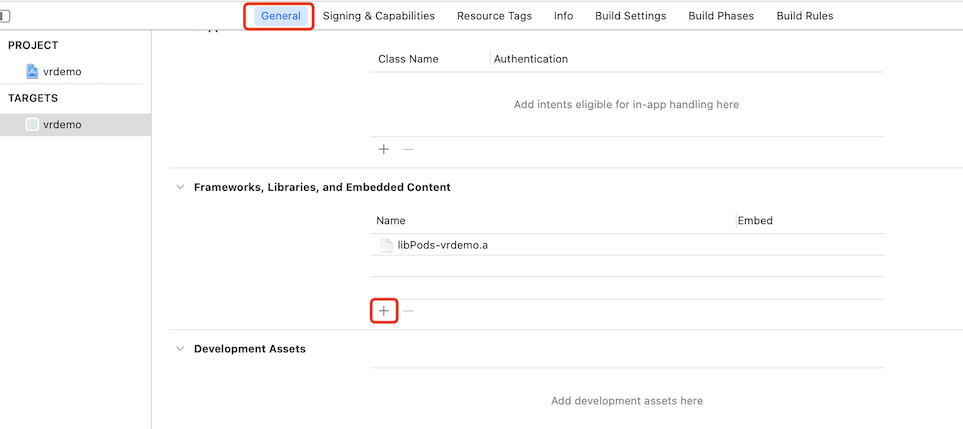
Task: Open the General tab
Action: click(281, 17)
